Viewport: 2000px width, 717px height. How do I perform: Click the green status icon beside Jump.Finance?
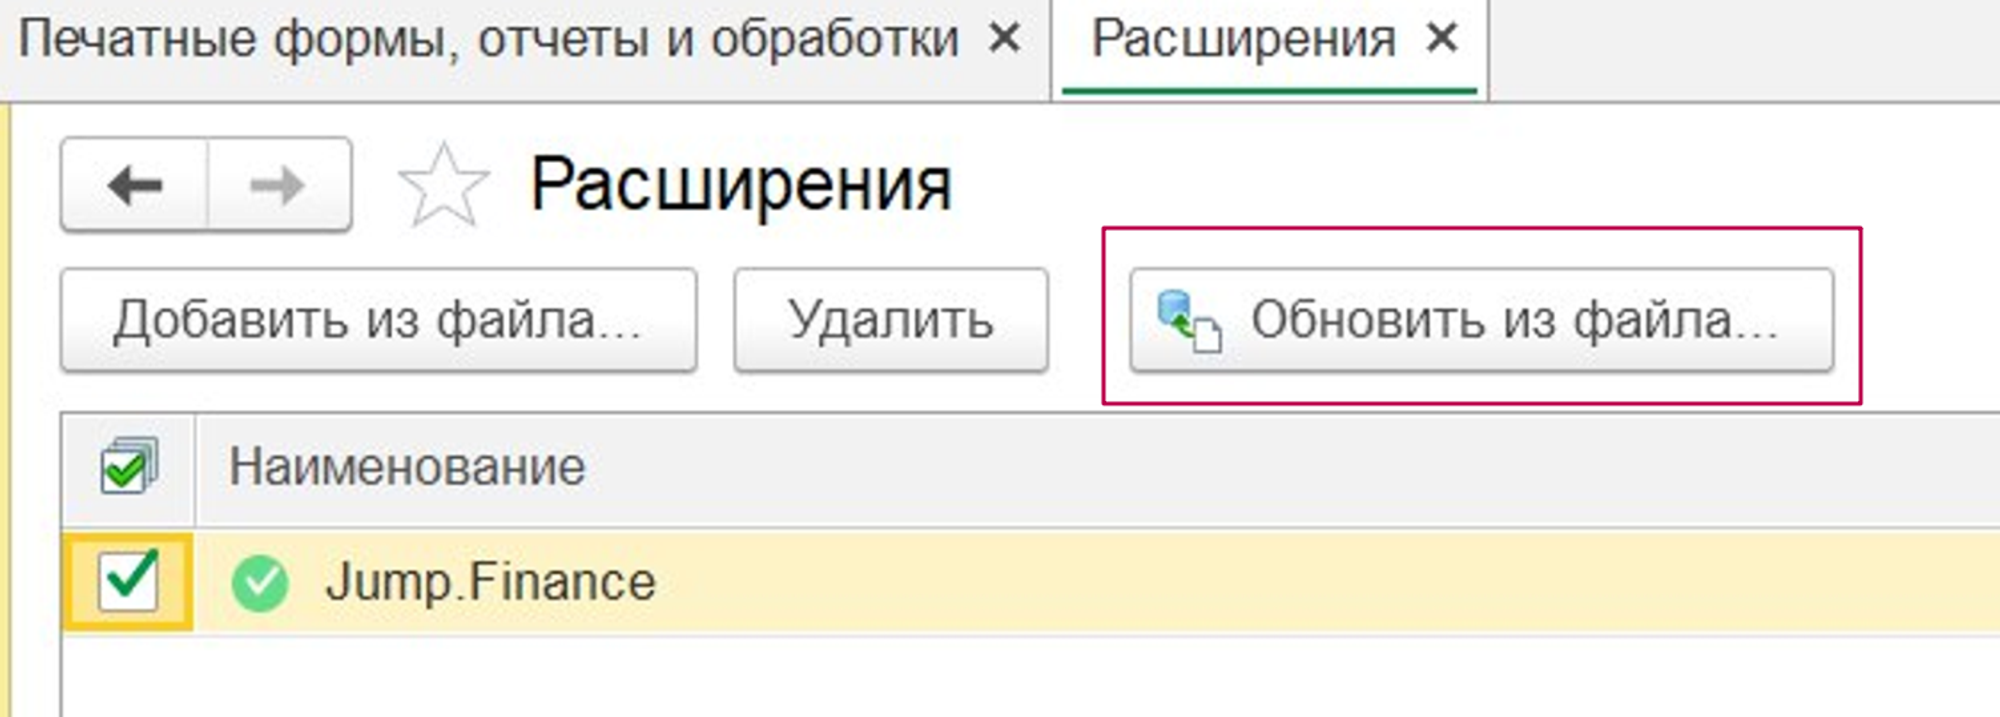tap(260, 583)
